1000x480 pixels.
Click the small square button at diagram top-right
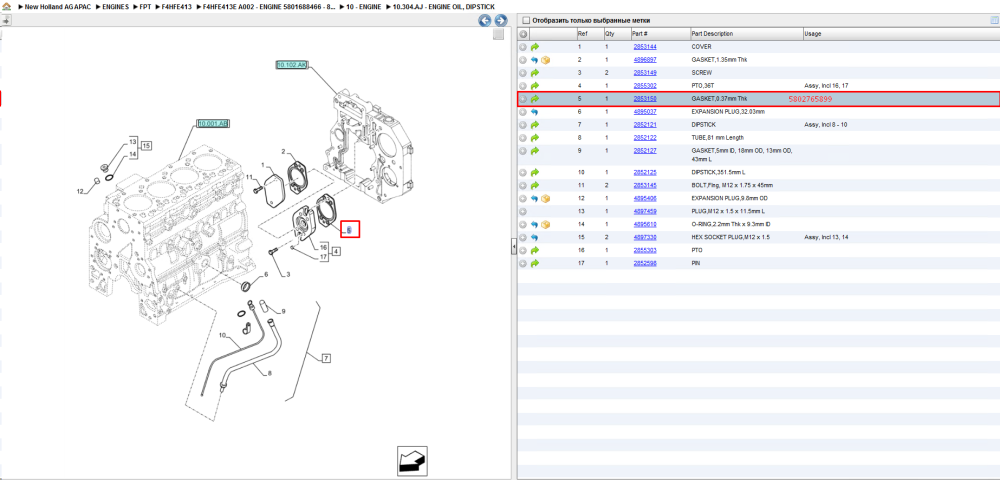499,34
